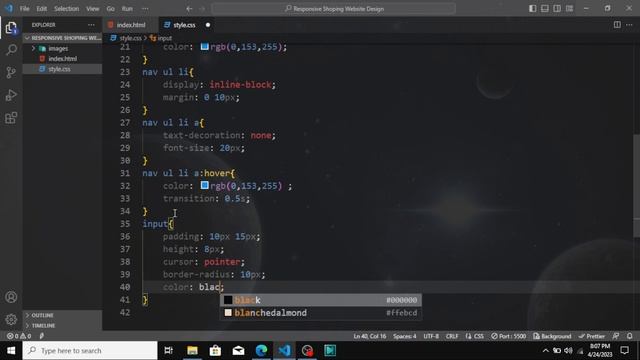Open the volume control in system tray
The width and height of the screenshot is (640, 360).
(x=569, y=350)
